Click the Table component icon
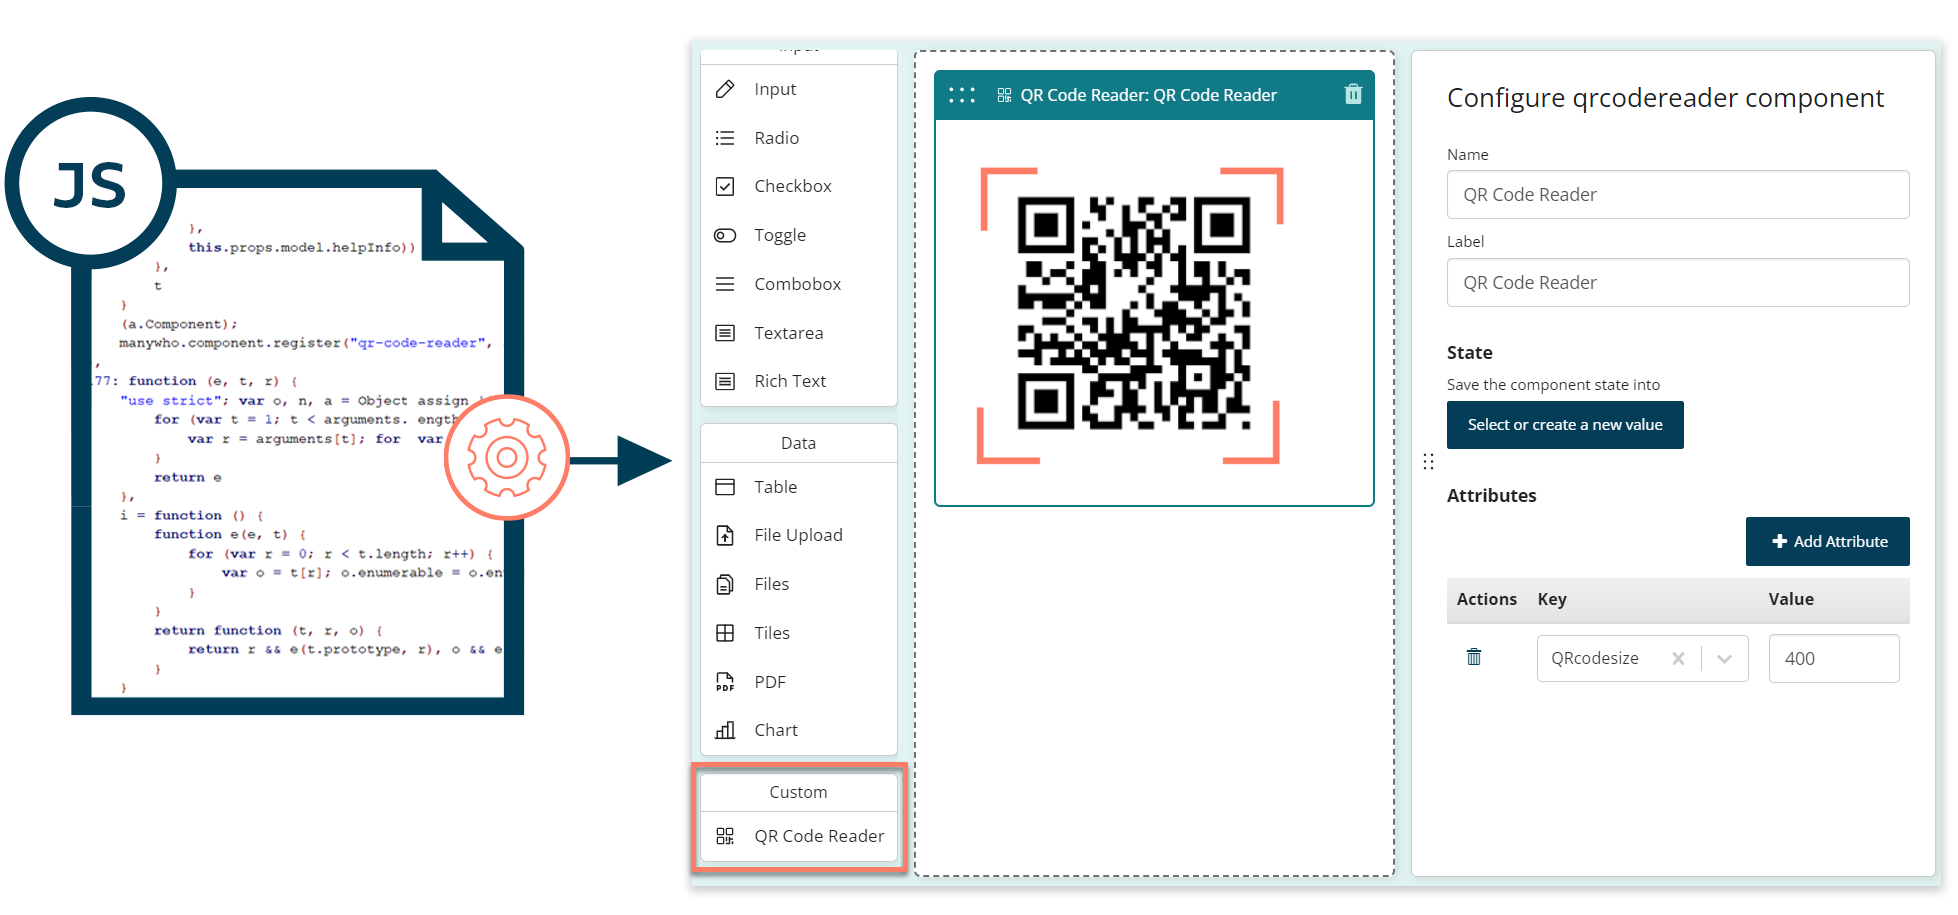 [725, 487]
